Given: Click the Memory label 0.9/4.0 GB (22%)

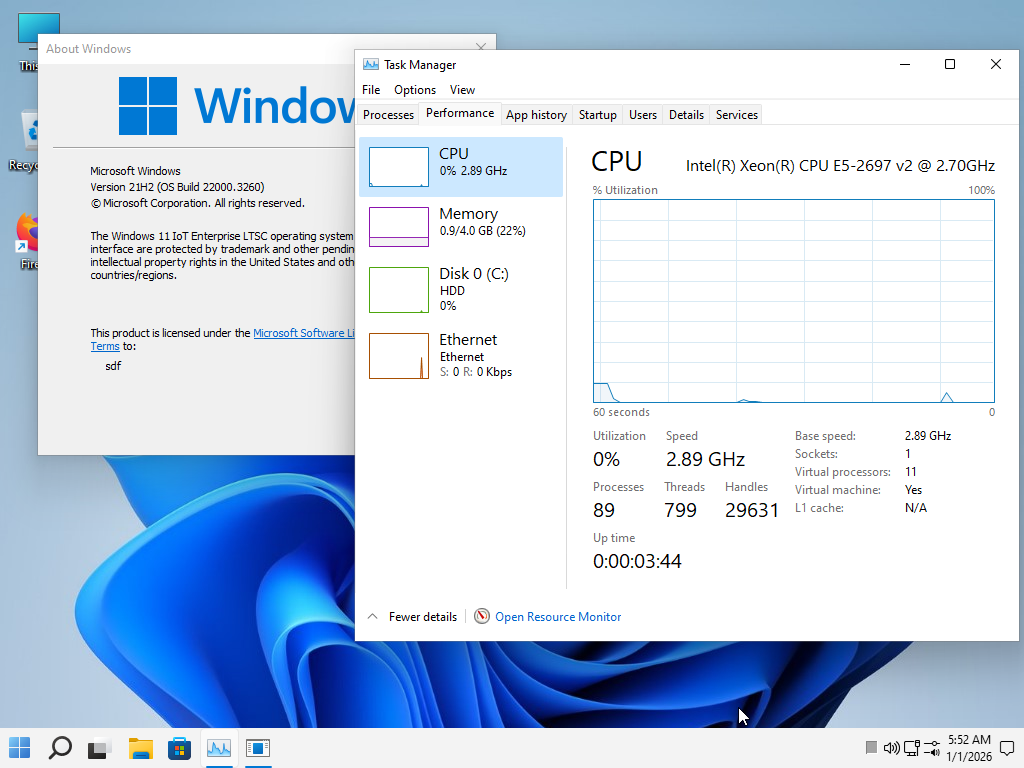Looking at the screenshot, I should pyautogui.click(x=483, y=231).
